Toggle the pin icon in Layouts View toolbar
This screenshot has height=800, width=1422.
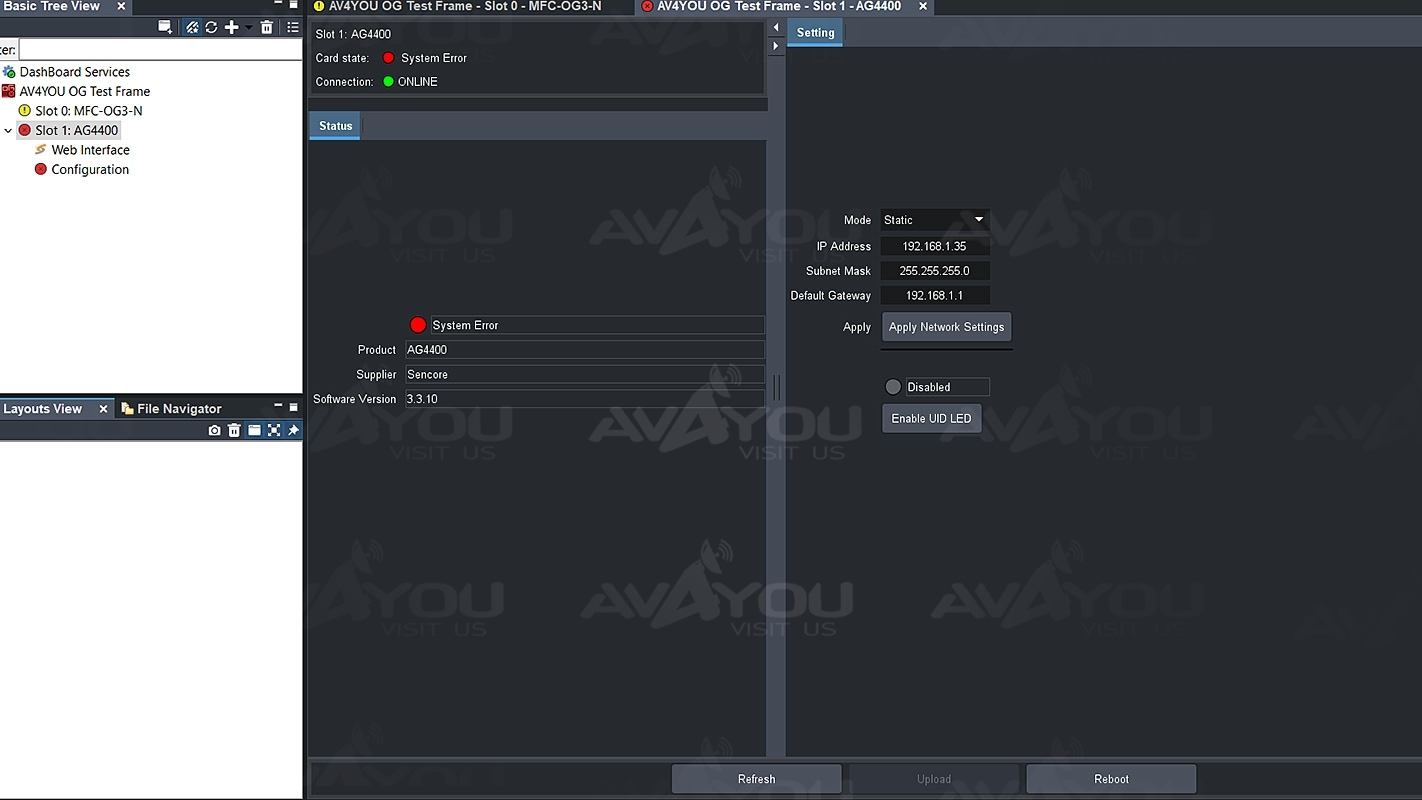293,430
